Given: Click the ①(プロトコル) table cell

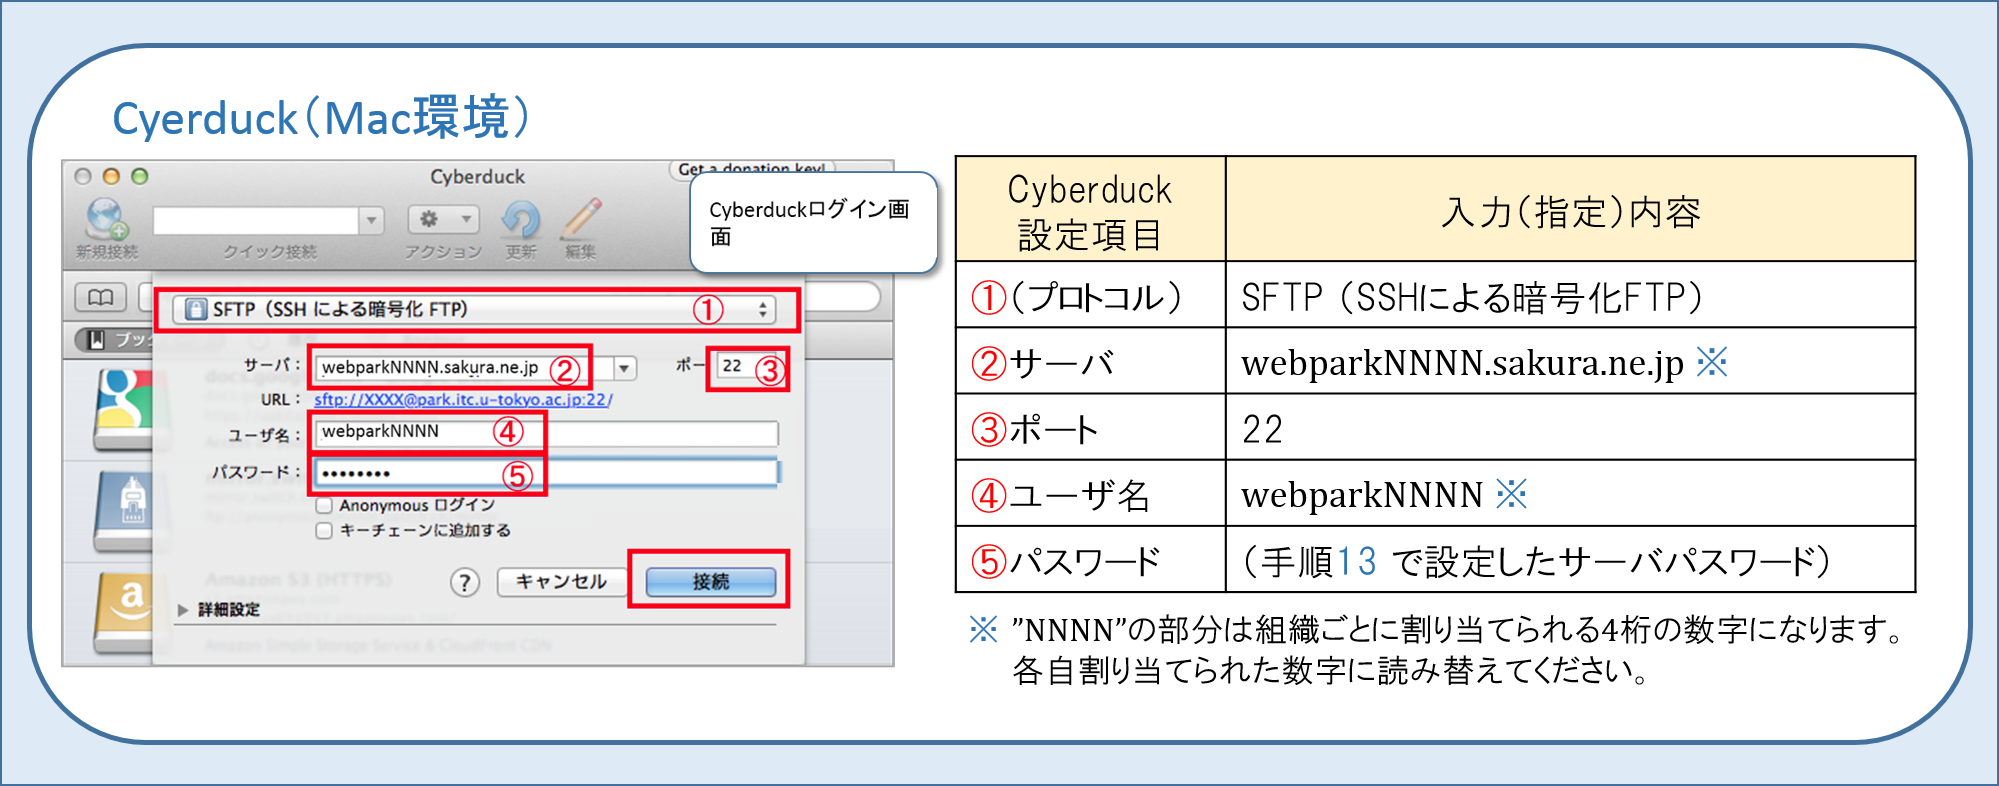Looking at the screenshot, I should click(x=1090, y=296).
